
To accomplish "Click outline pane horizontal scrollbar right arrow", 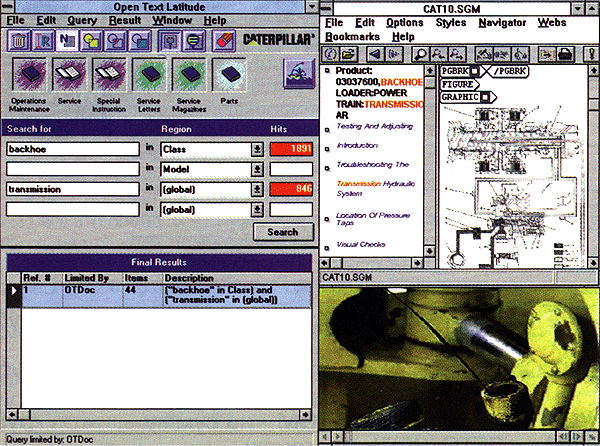I will (417, 263).
